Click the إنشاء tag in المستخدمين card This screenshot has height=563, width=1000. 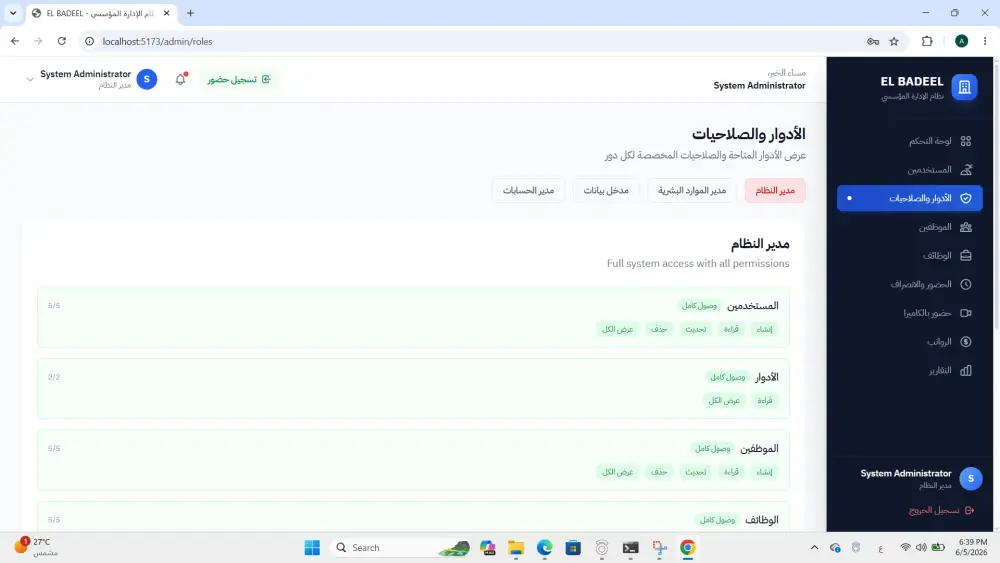pos(764,329)
